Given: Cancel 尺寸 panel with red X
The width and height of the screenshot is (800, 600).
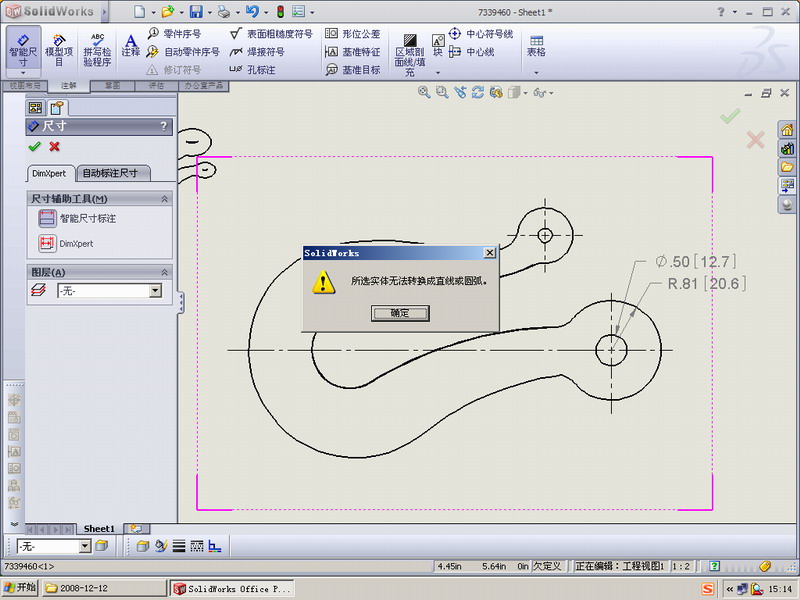Looking at the screenshot, I should (54, 146).
